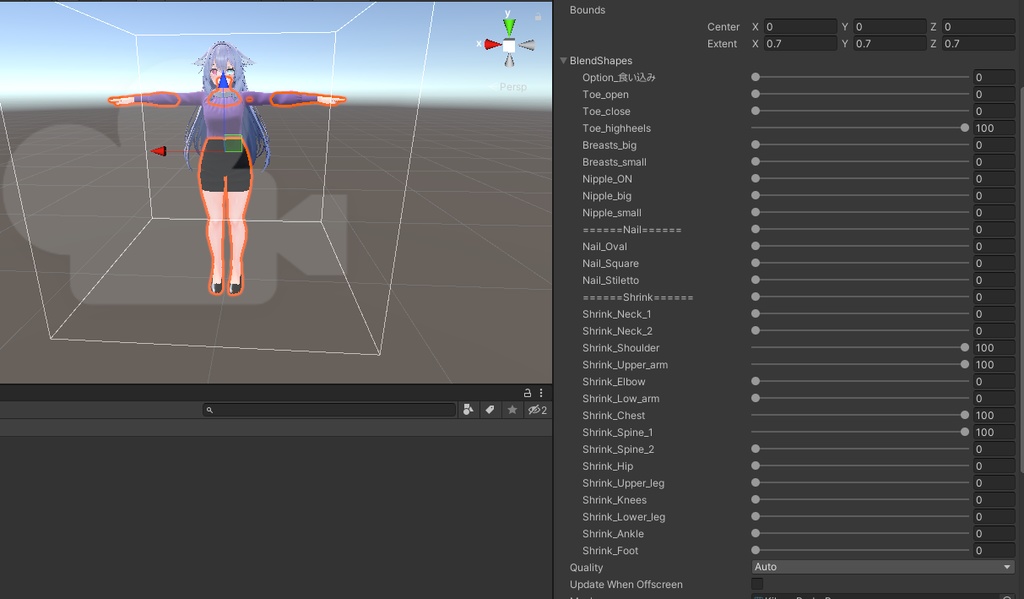Click the lock icon in the scene view corner

538,16
